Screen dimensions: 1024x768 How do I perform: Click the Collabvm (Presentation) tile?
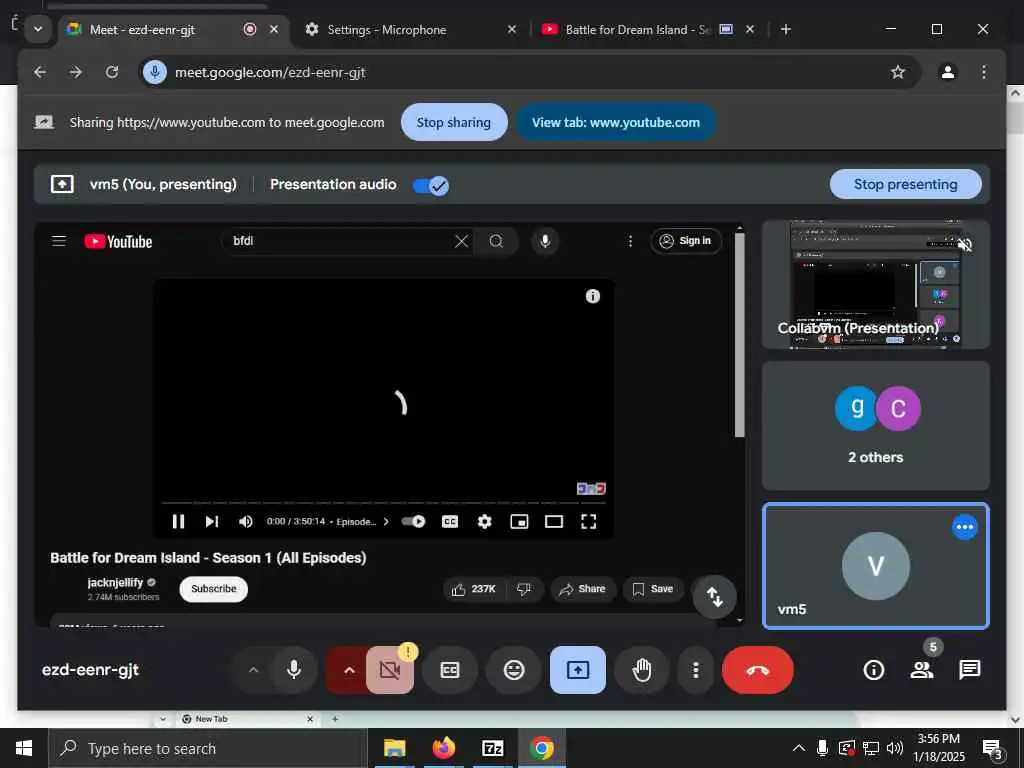point(875,284)
